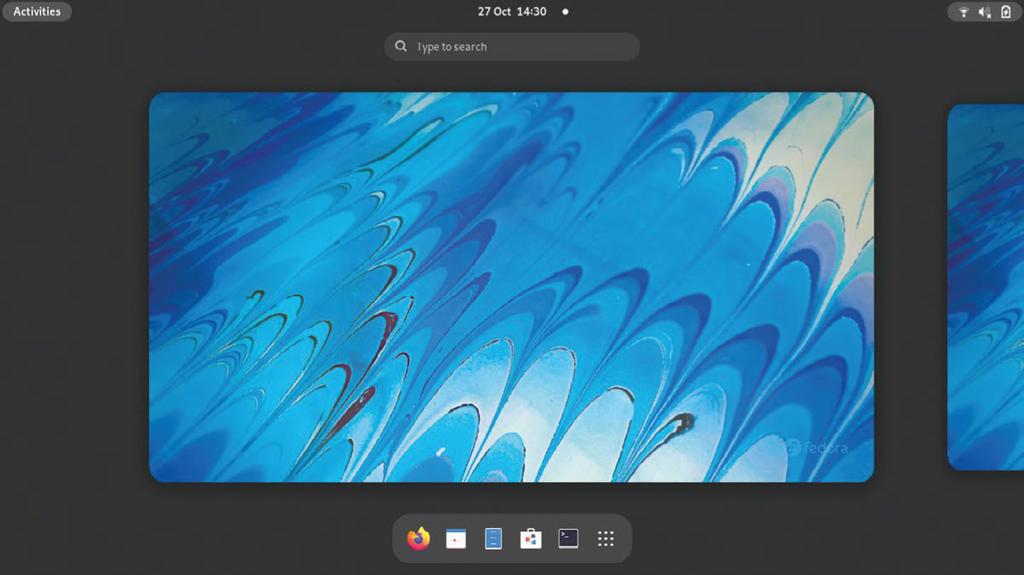
Task: Open the Calendar app in the dash
Action: (456, 538)
